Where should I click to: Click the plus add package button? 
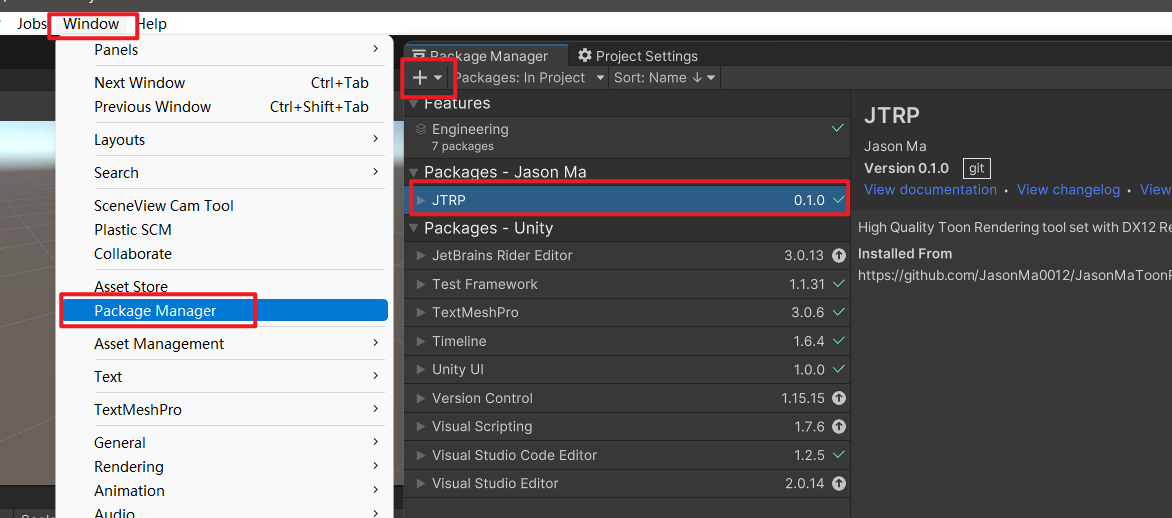[427, 77]
